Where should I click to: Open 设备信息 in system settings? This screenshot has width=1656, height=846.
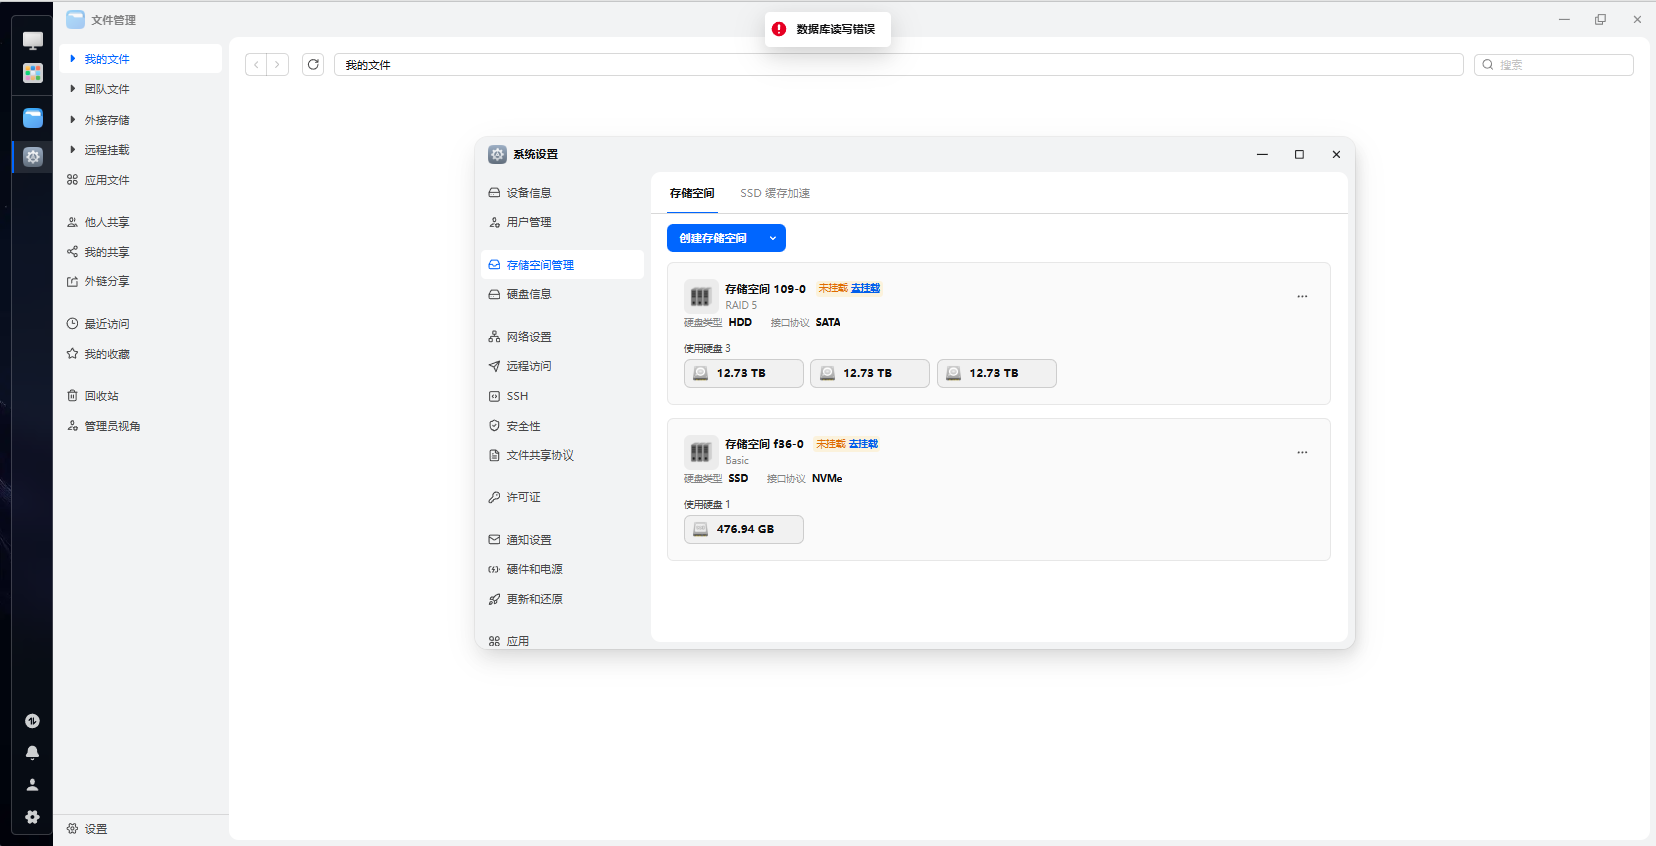(562, 193)
